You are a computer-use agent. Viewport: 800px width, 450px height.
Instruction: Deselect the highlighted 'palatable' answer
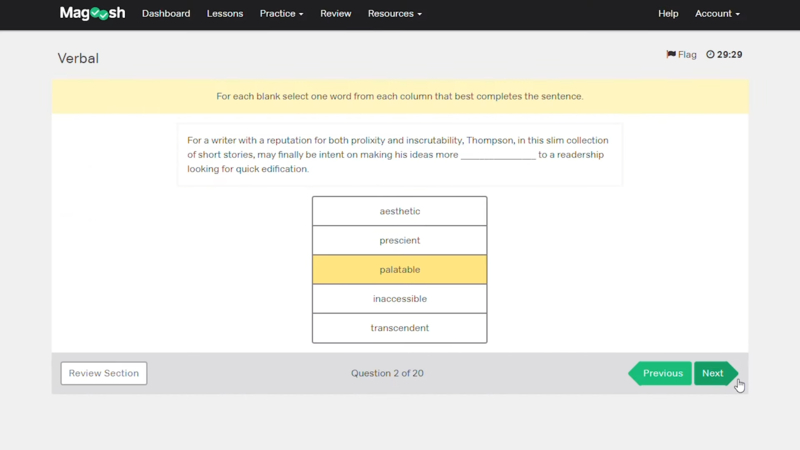click(399, 269)
